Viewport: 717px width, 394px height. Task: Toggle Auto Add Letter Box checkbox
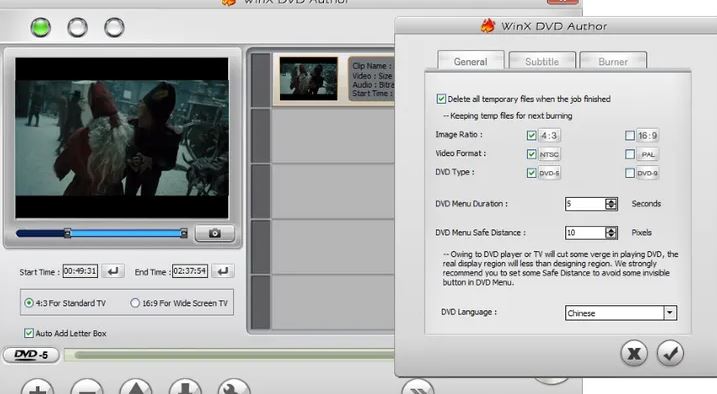29,333
